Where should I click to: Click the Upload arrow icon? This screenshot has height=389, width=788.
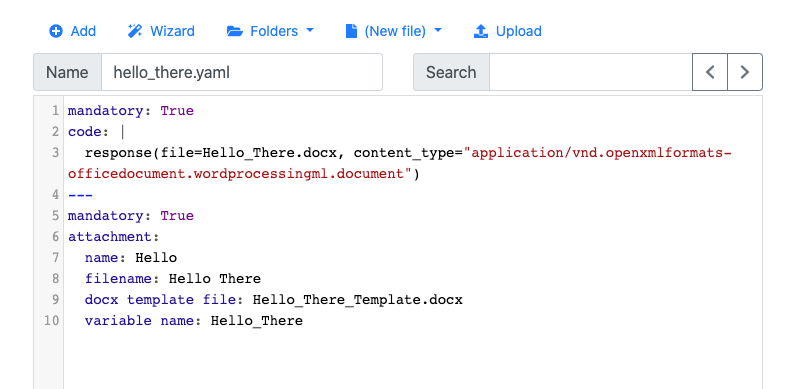481,31
